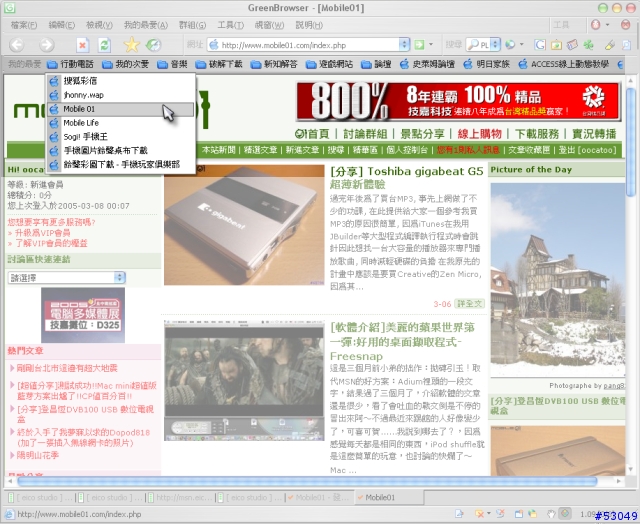Image resolution: width=640 pixels, height=524 pixels.
Task: Refresh the page with the green arrows icon
Action: click(x=104, y=45)
